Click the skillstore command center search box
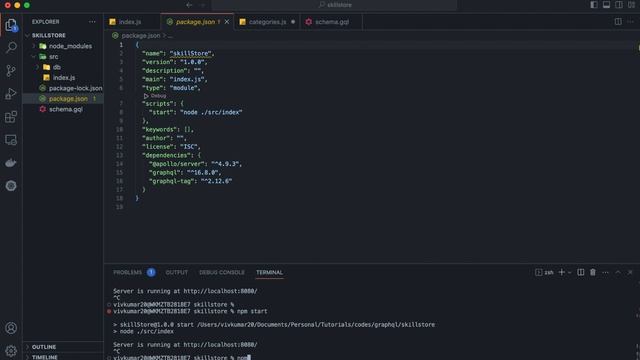 point(334,5)
